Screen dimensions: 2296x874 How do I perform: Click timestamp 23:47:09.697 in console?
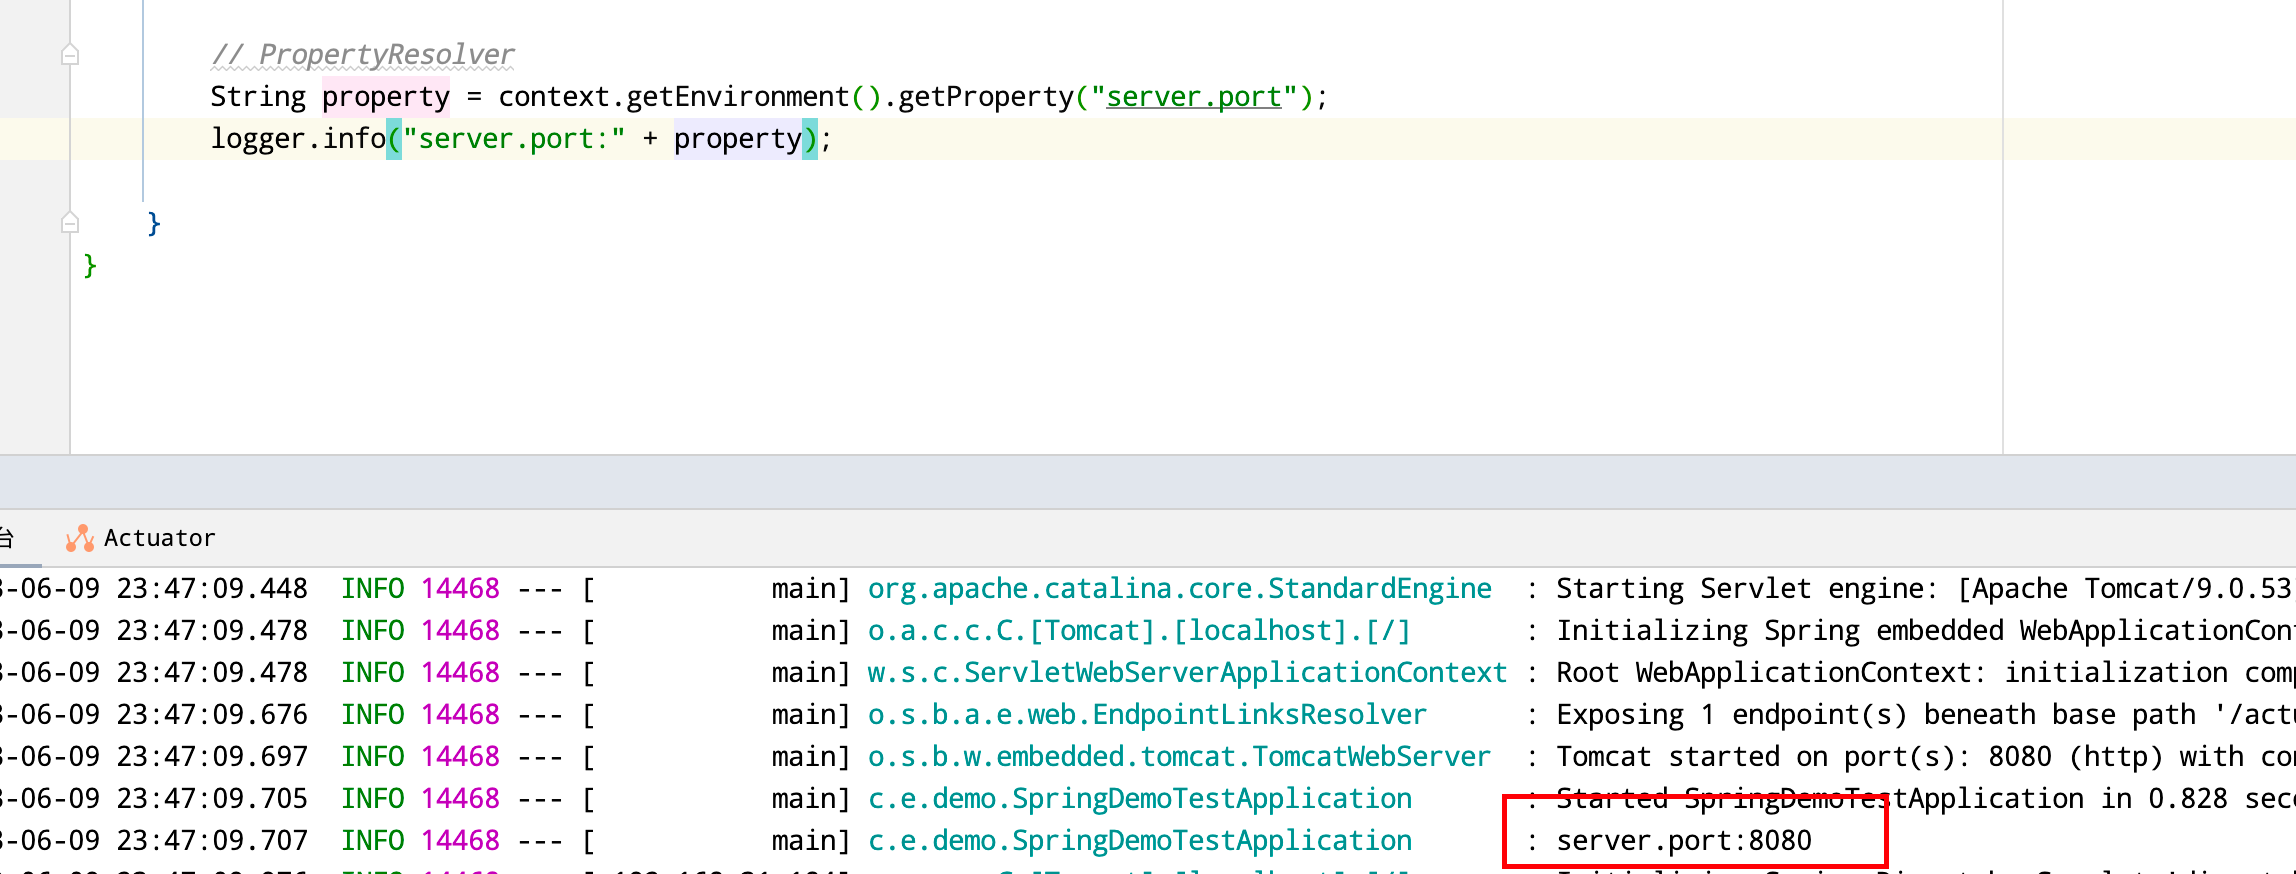(x=212, y=757)
